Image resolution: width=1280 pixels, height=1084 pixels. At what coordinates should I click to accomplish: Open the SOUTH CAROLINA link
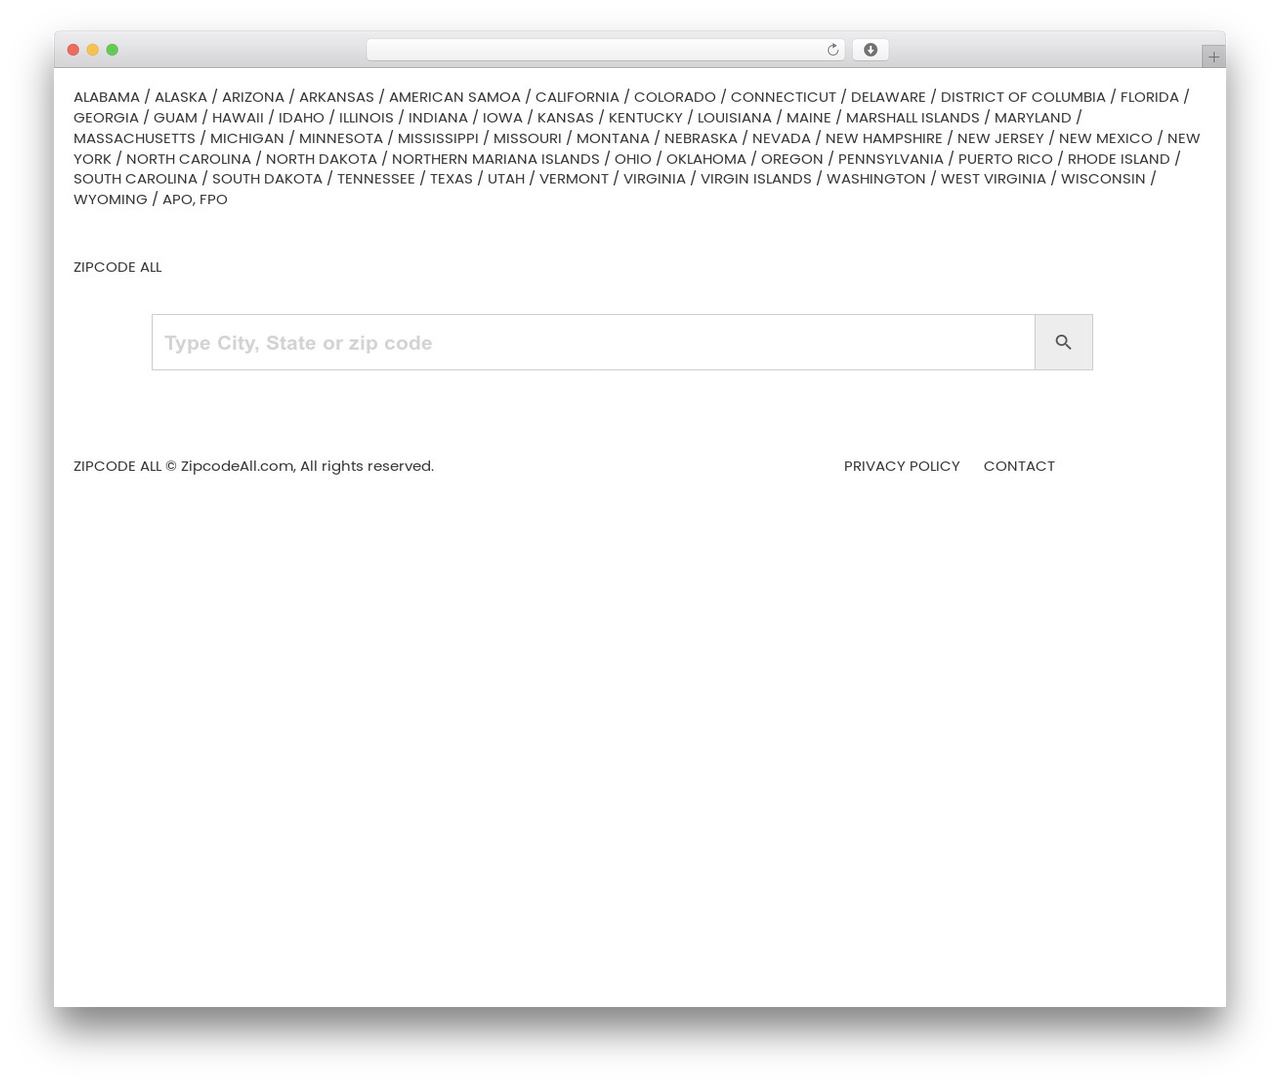[x=135, y=179]
